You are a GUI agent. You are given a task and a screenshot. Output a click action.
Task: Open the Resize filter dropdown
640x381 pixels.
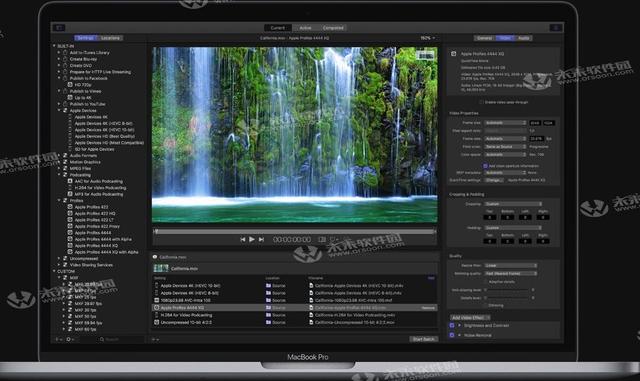point(511,265)
